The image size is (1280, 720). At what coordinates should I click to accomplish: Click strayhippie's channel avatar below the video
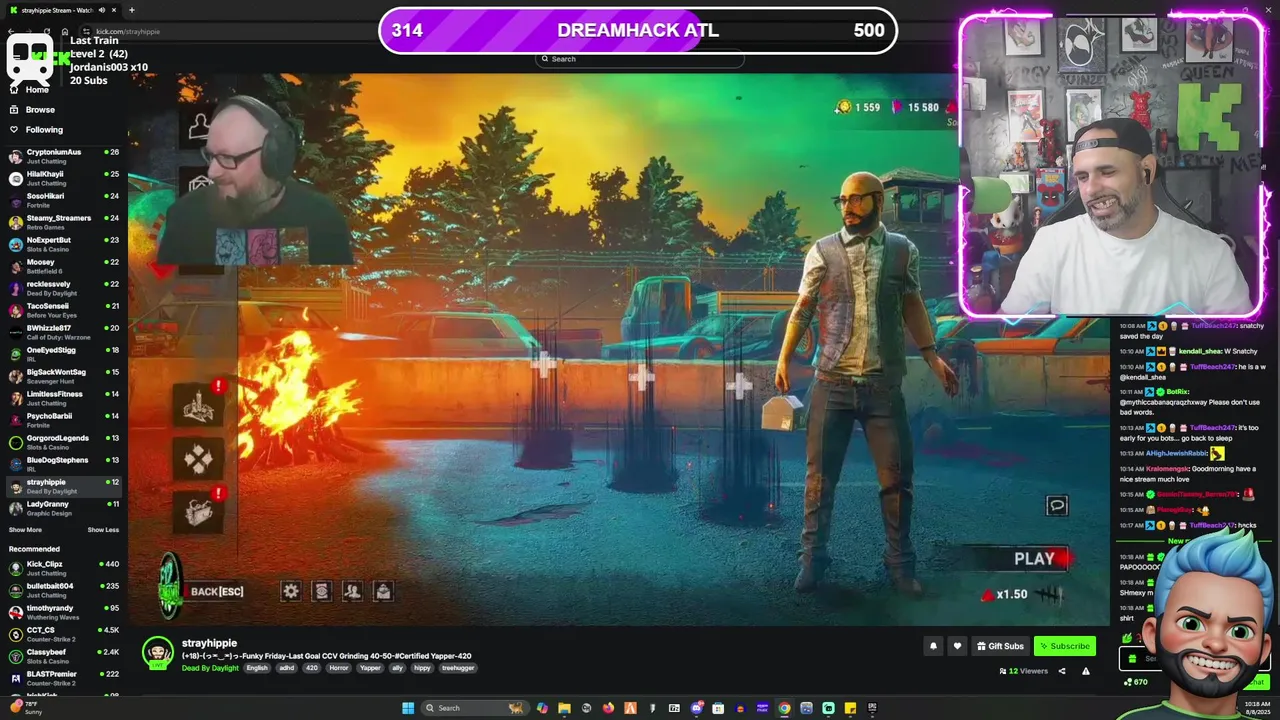tap(157, 653)
